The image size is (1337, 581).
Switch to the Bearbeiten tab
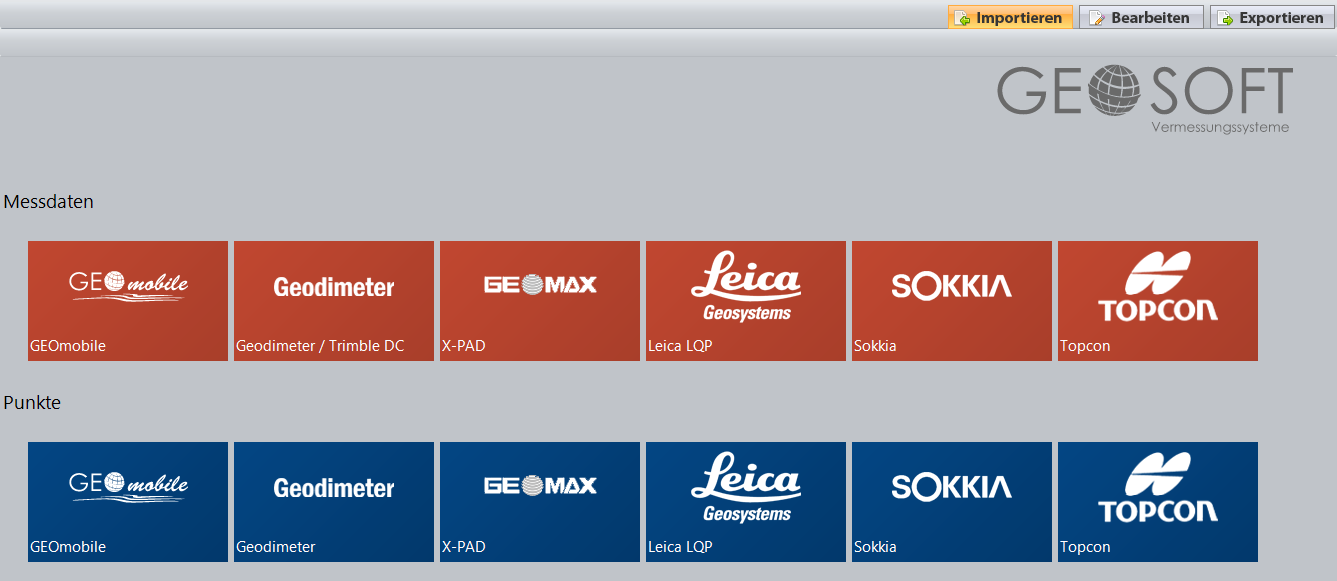1141,17
